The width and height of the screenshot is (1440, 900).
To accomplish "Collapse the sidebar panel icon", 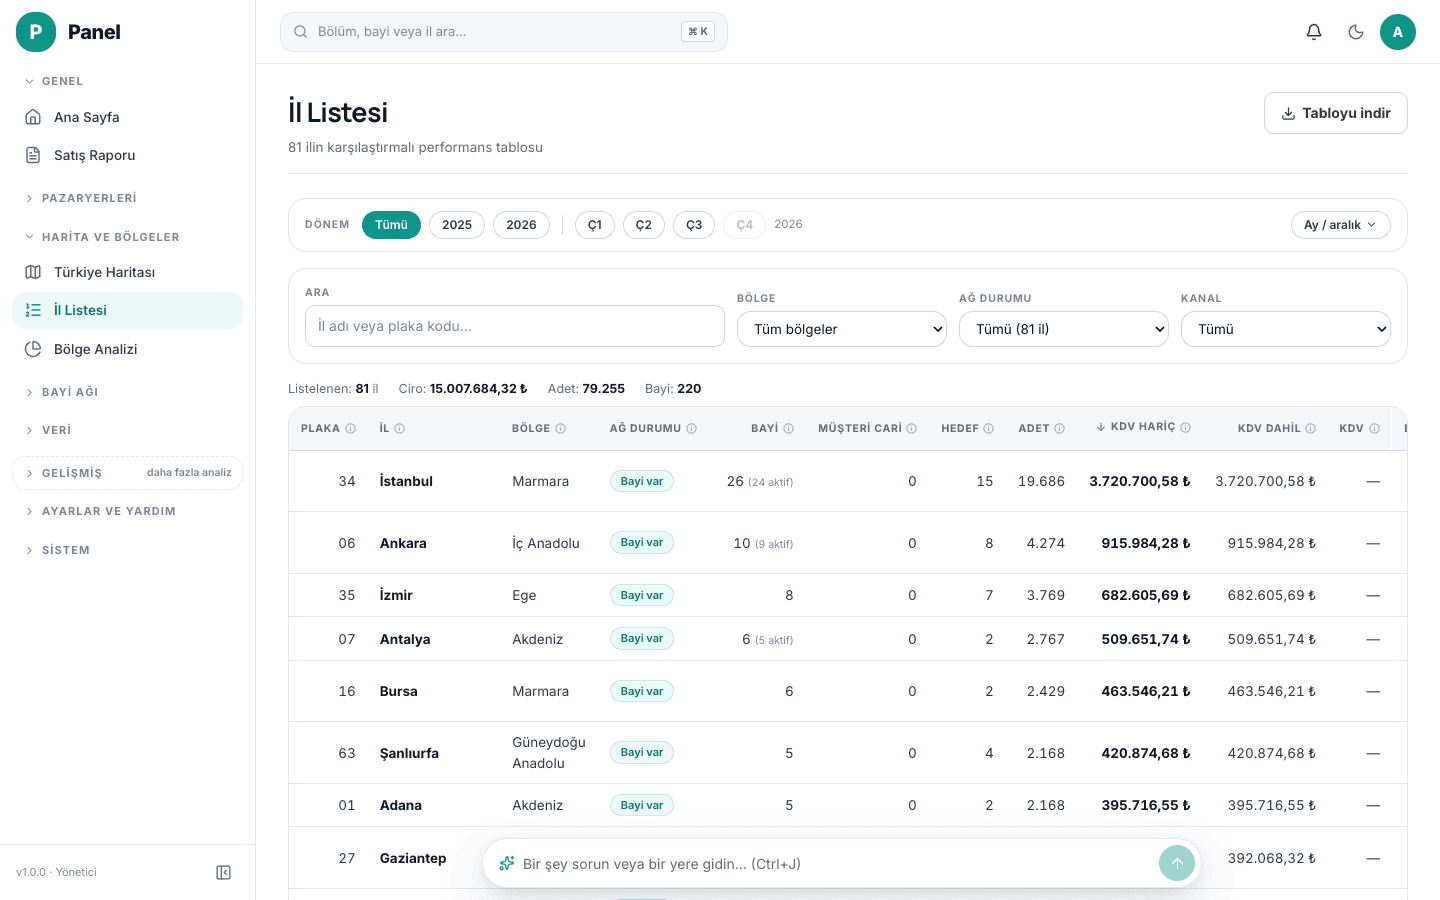I will click(x=224, y=872).
